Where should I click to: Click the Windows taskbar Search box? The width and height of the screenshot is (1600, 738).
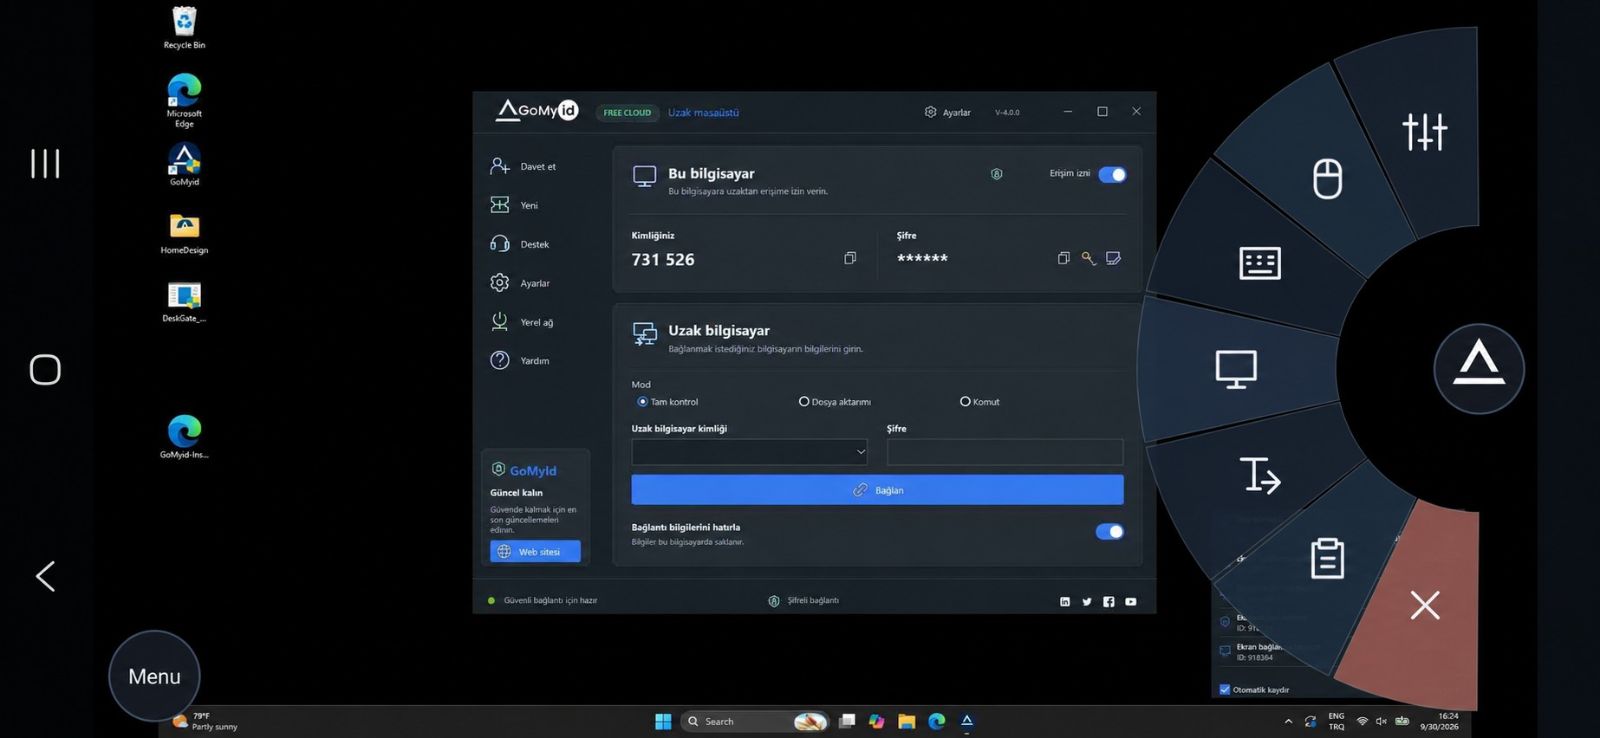[x=755, y=721]
